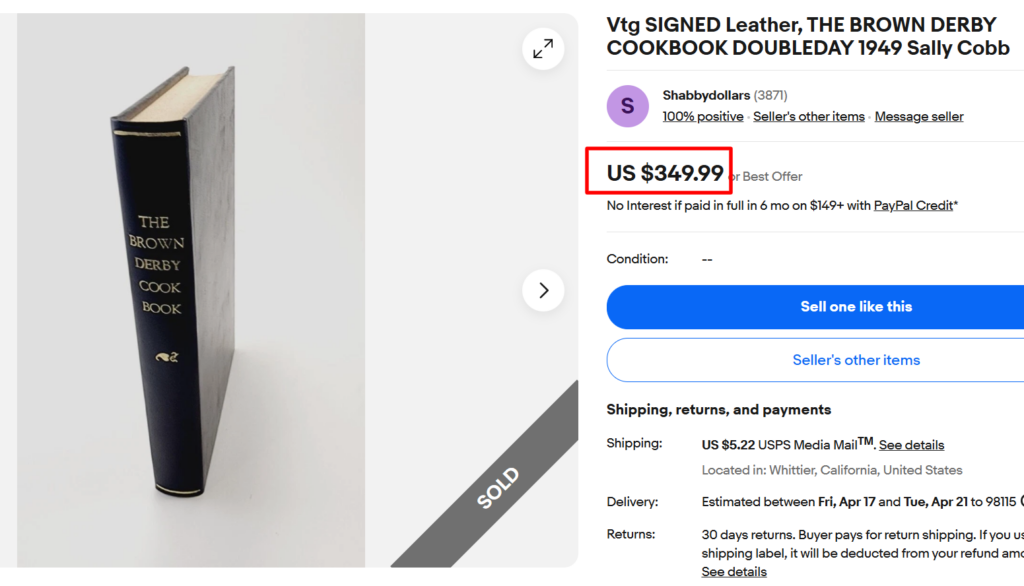The width and height of the screenshot is (1024, 586).
Task: Show the next product photo
Action: [x=543, y=291]
